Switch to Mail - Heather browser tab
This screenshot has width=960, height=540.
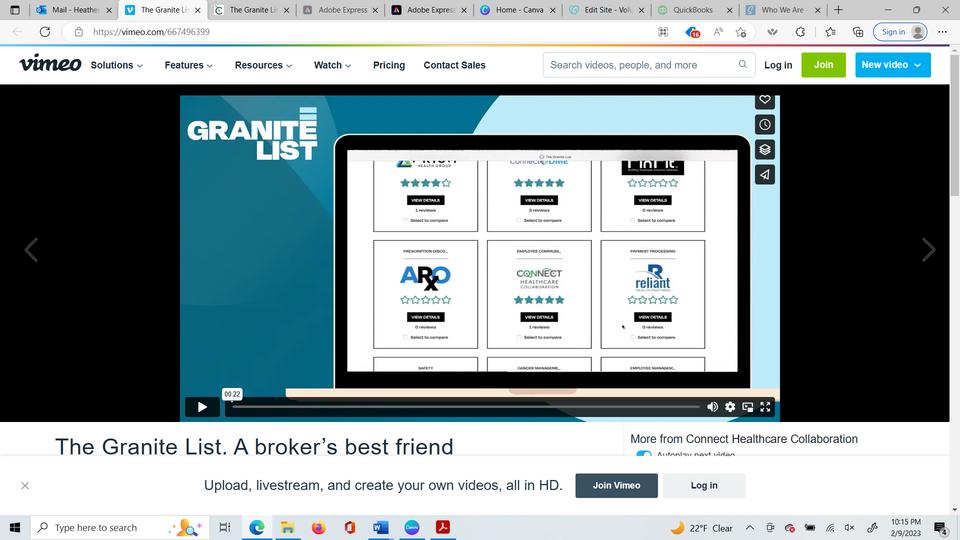coord(75,10)
